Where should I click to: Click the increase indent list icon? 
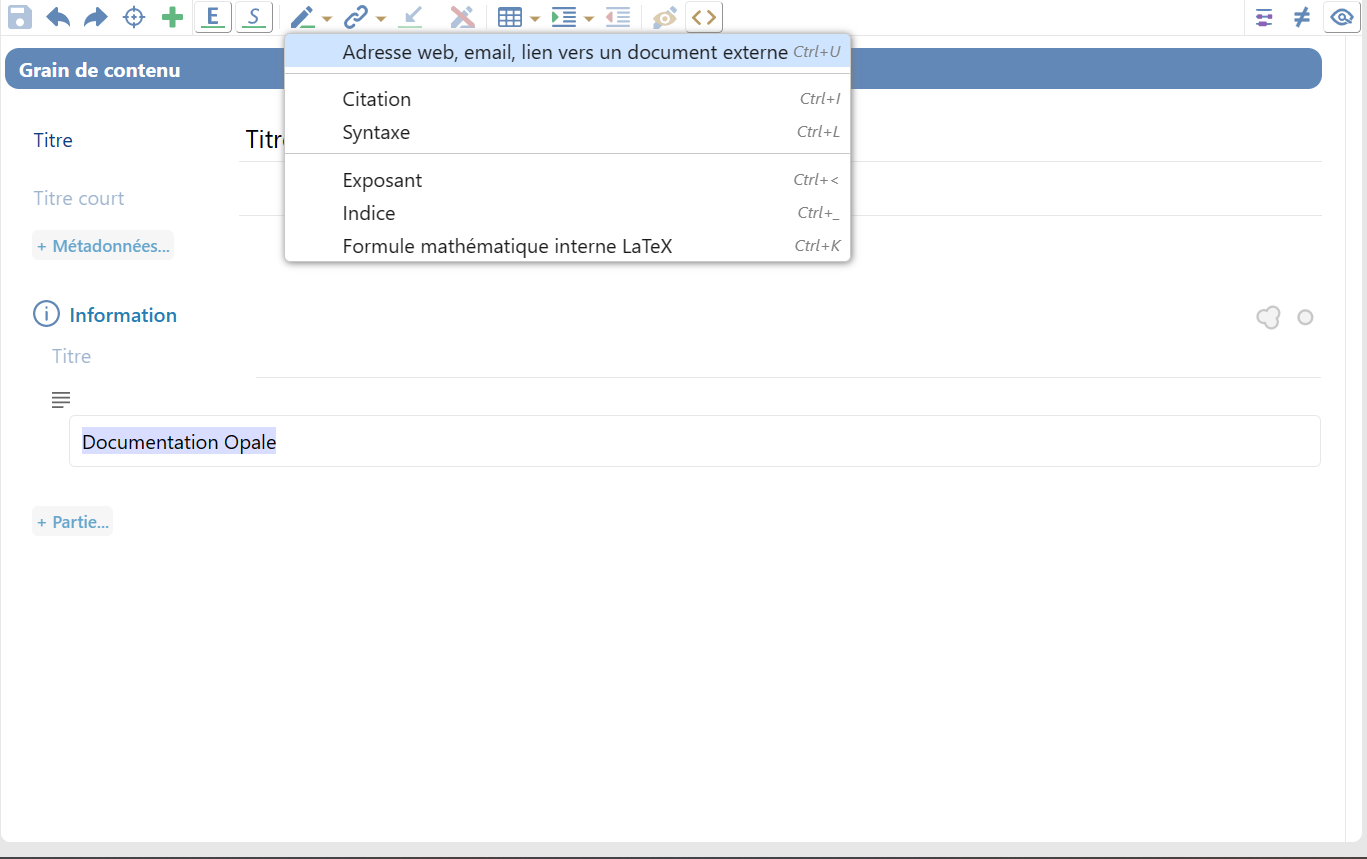pos(564,17)
